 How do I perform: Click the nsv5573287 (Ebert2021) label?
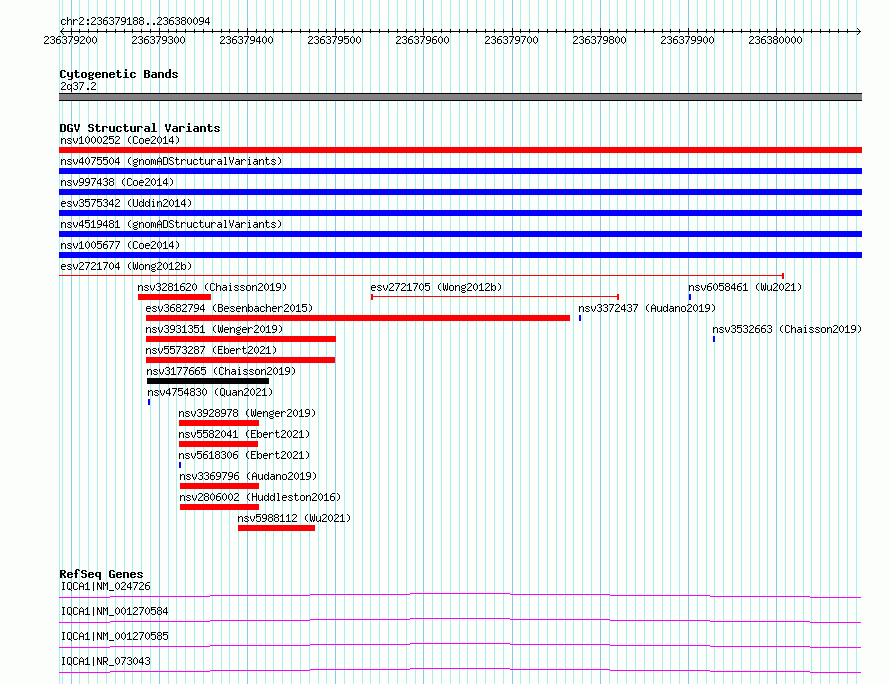(211, 350)
